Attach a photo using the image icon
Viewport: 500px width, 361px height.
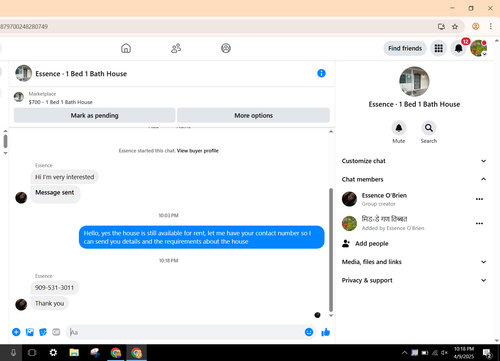point(30,332)
